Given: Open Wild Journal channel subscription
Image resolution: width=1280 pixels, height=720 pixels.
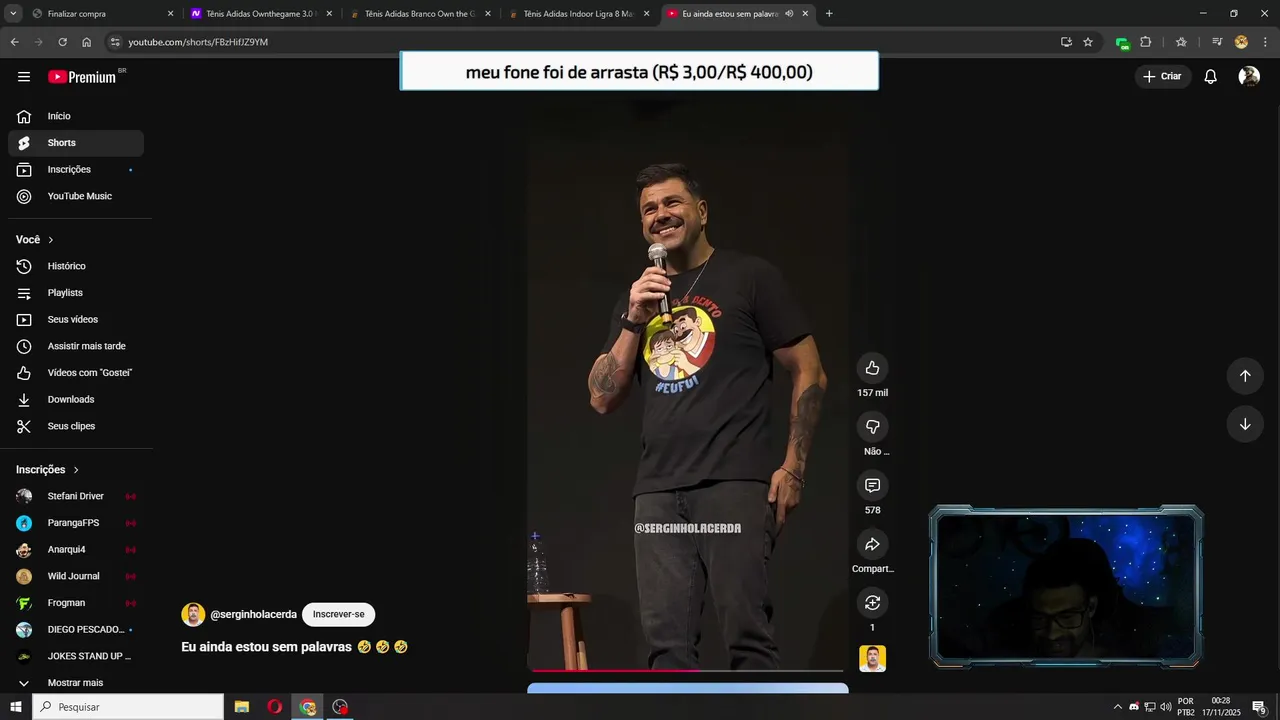Looking at the screenshot, I should point(76,576).
